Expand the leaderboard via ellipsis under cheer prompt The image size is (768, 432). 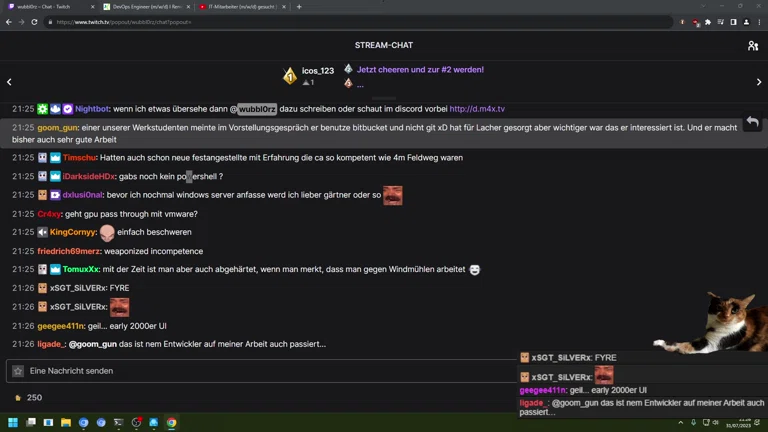tap(360, 84)
